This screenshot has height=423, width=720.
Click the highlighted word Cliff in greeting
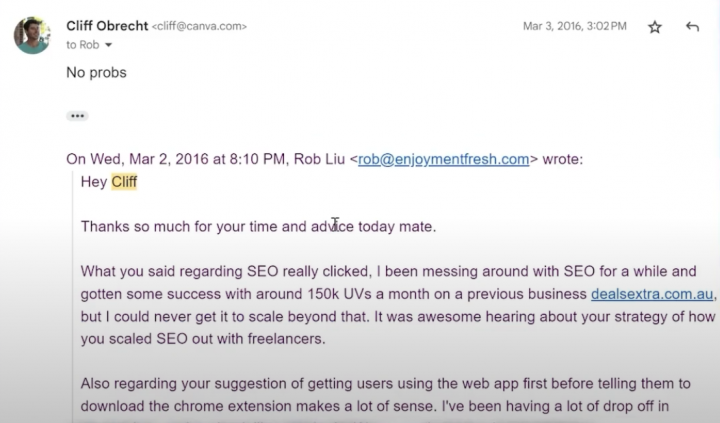click(124, 182)
